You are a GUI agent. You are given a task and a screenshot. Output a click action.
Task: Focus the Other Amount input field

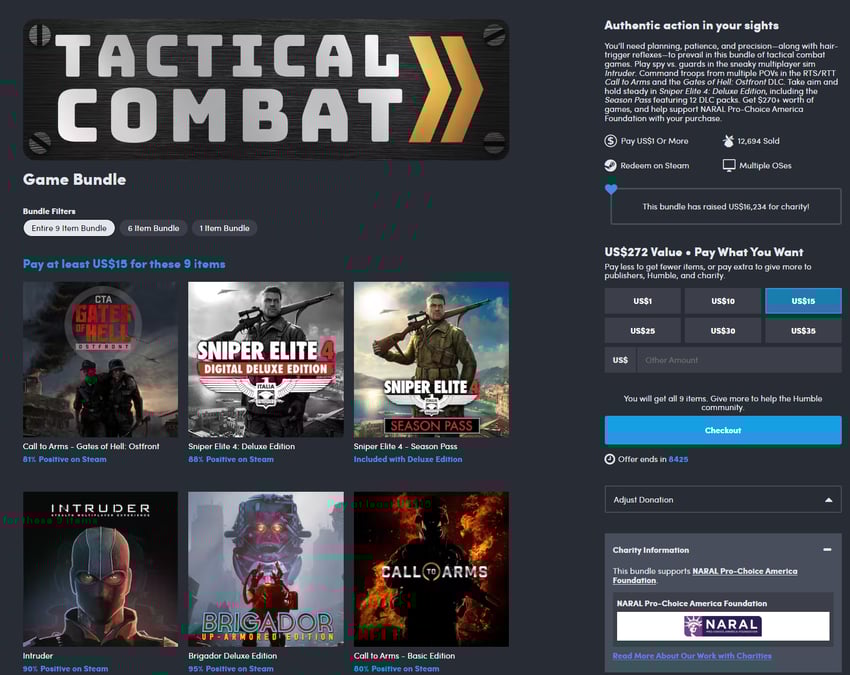[739, 360]
